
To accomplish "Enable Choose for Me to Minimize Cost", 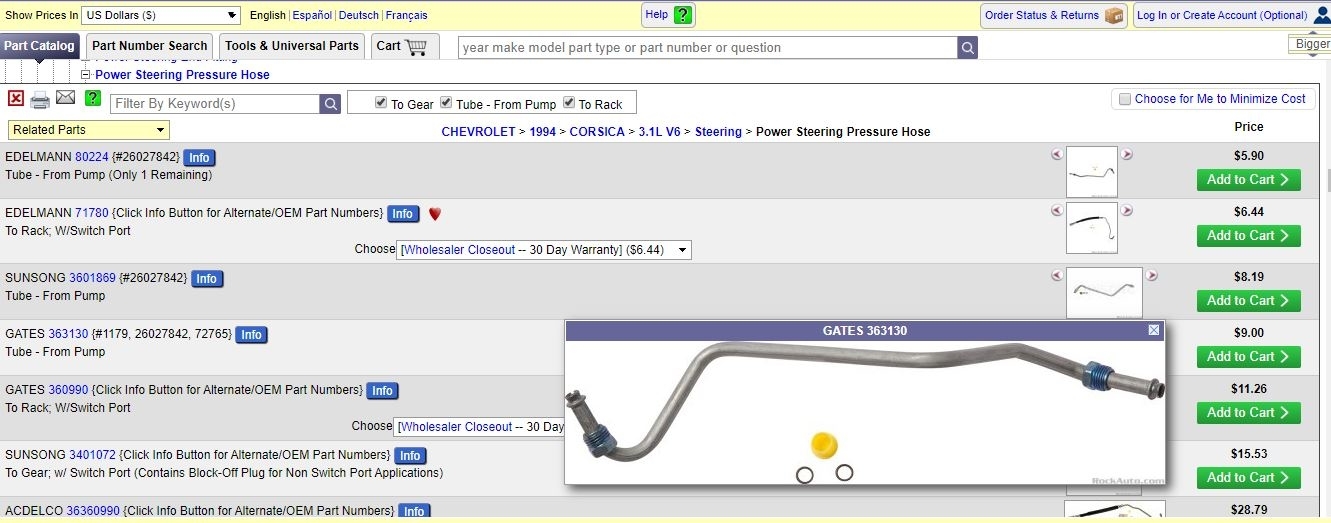I will click(x=1125, y=99).
